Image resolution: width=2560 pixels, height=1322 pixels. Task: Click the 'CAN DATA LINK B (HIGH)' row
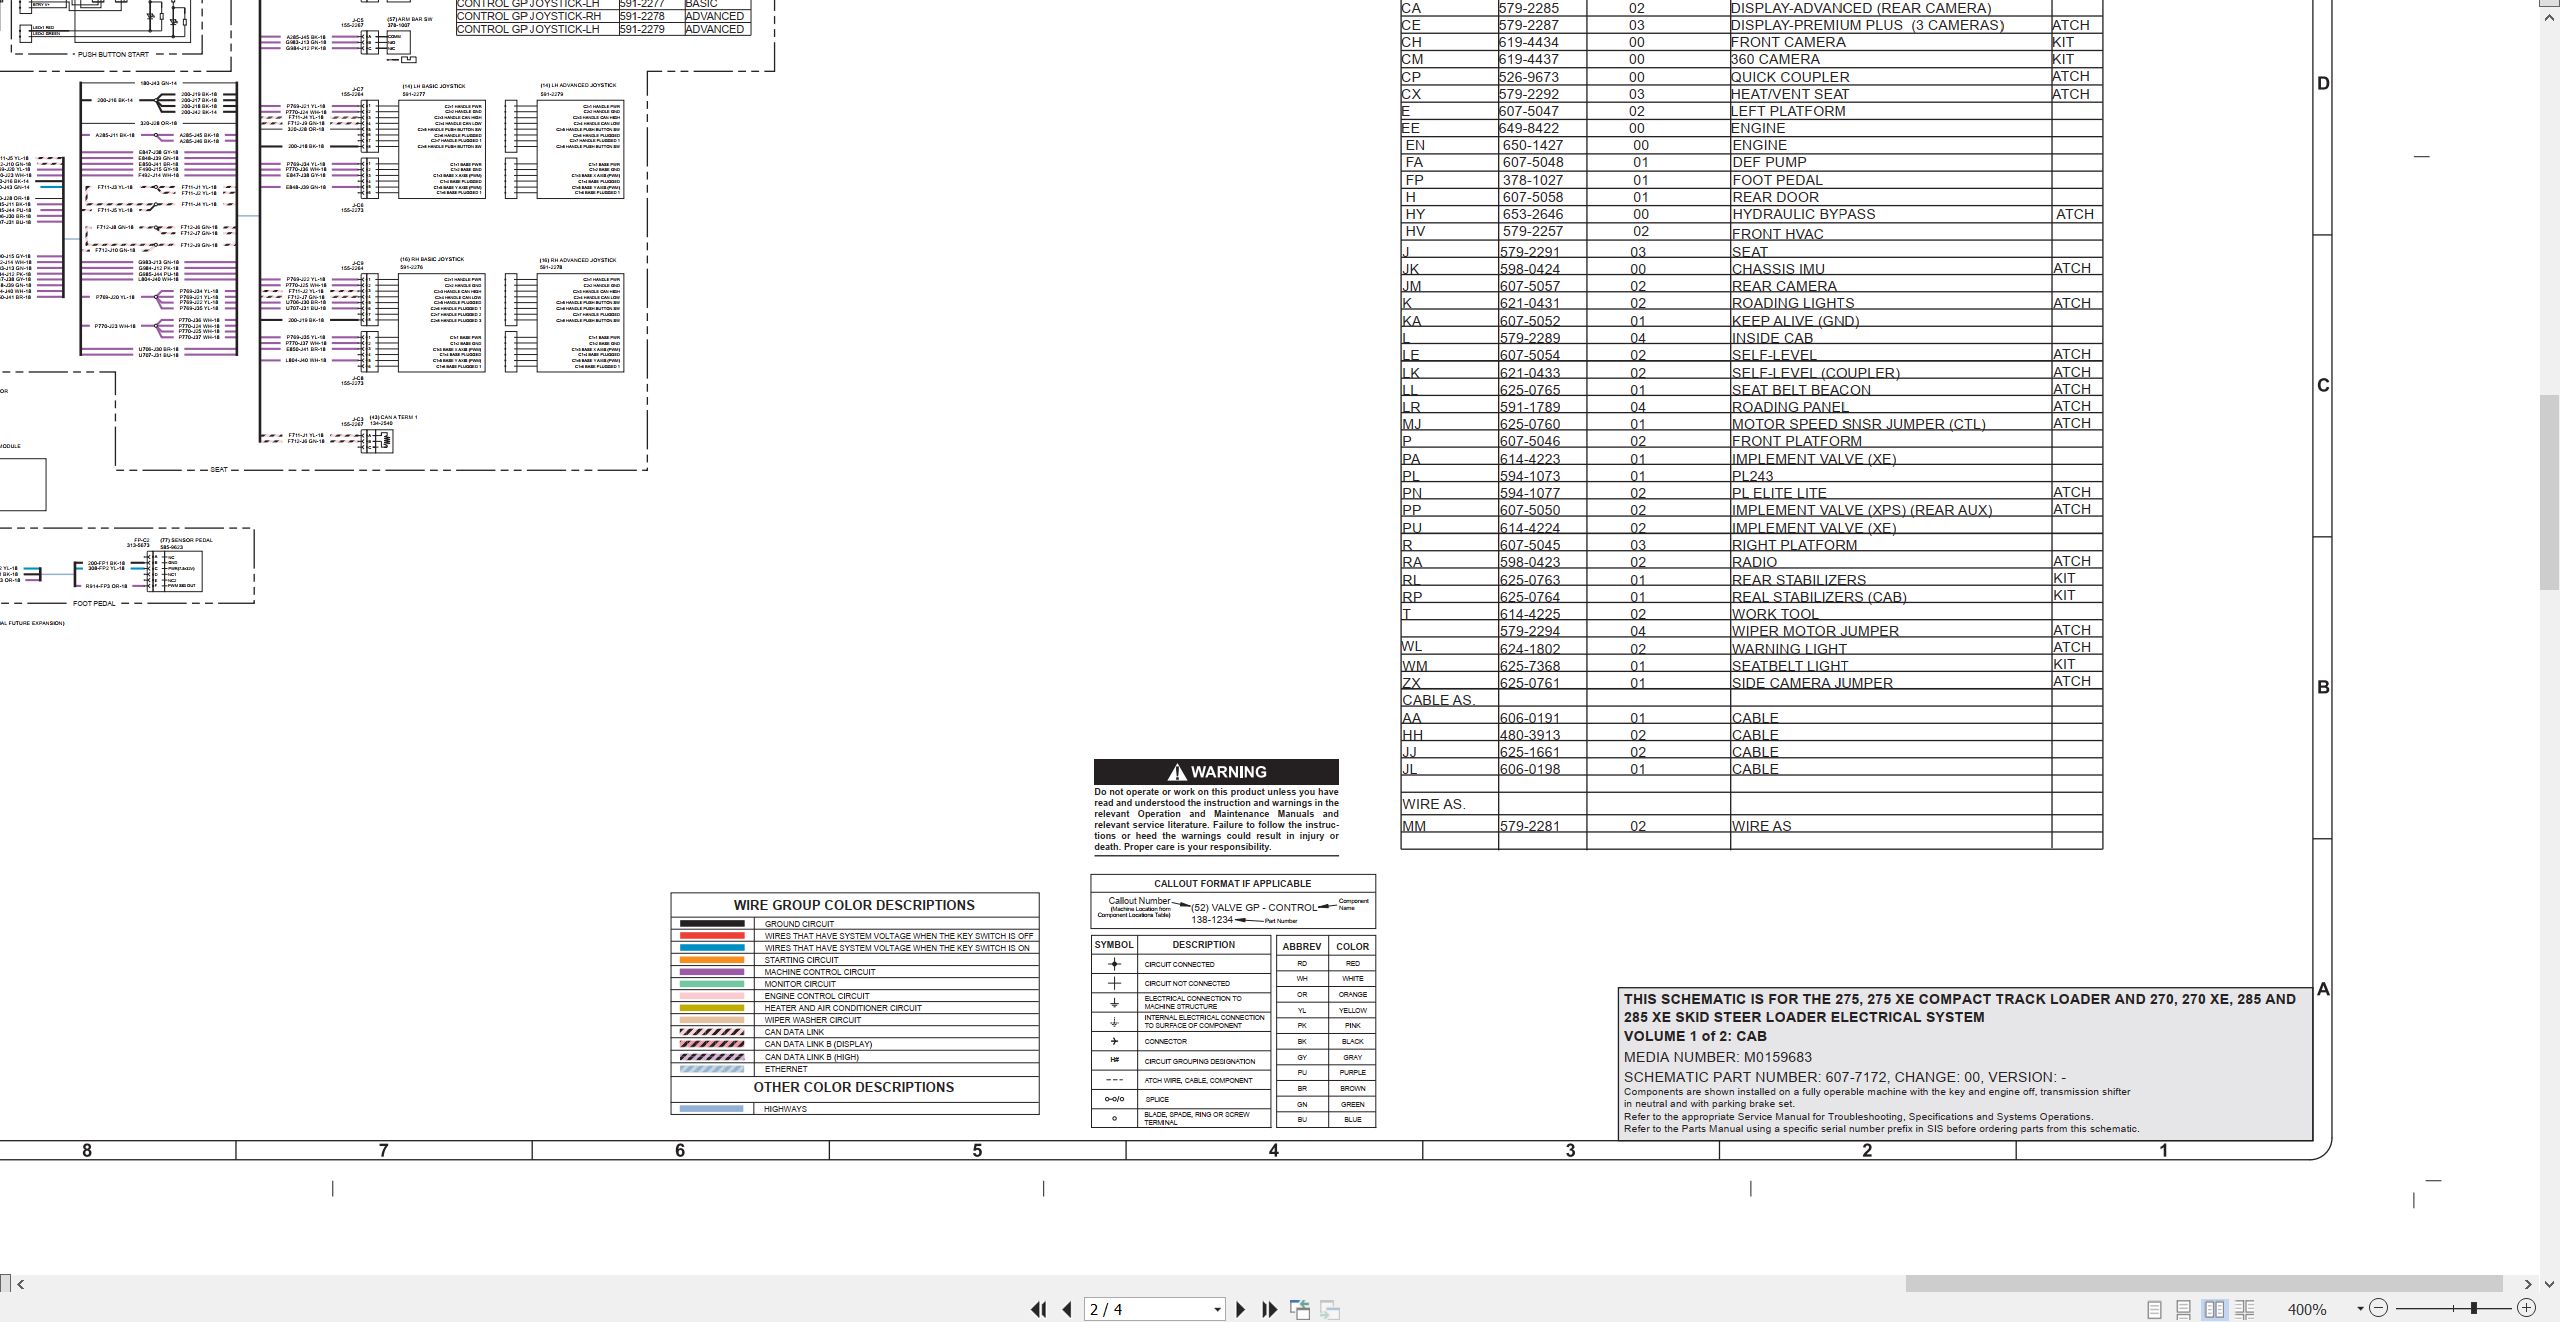point(855,1057)
